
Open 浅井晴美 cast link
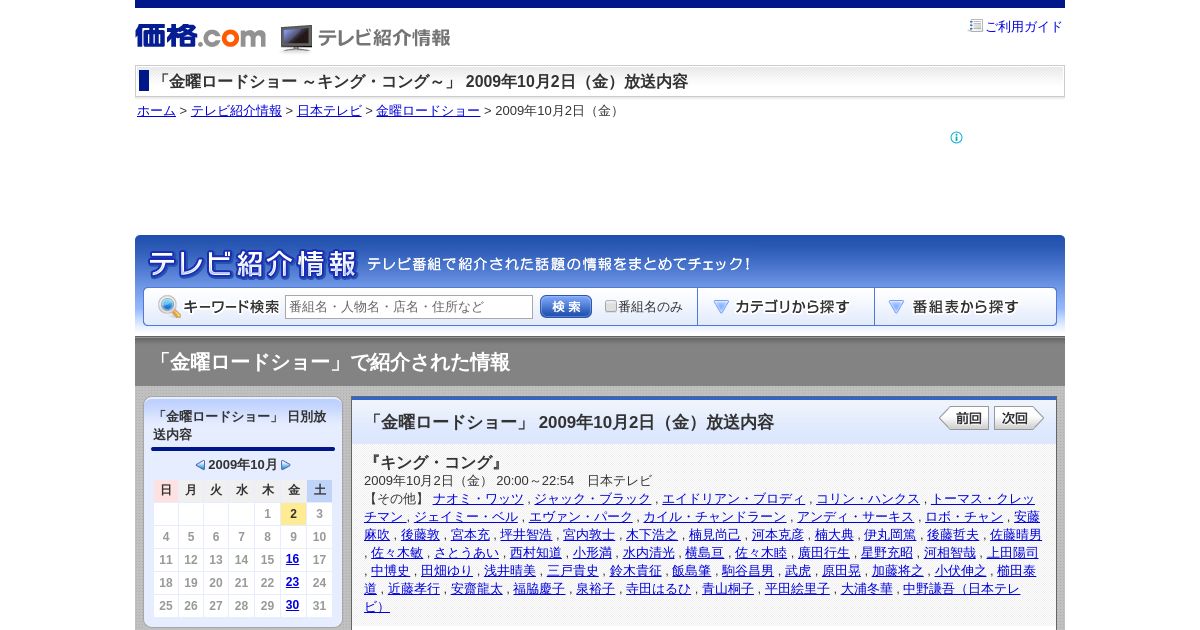(510, 571)
